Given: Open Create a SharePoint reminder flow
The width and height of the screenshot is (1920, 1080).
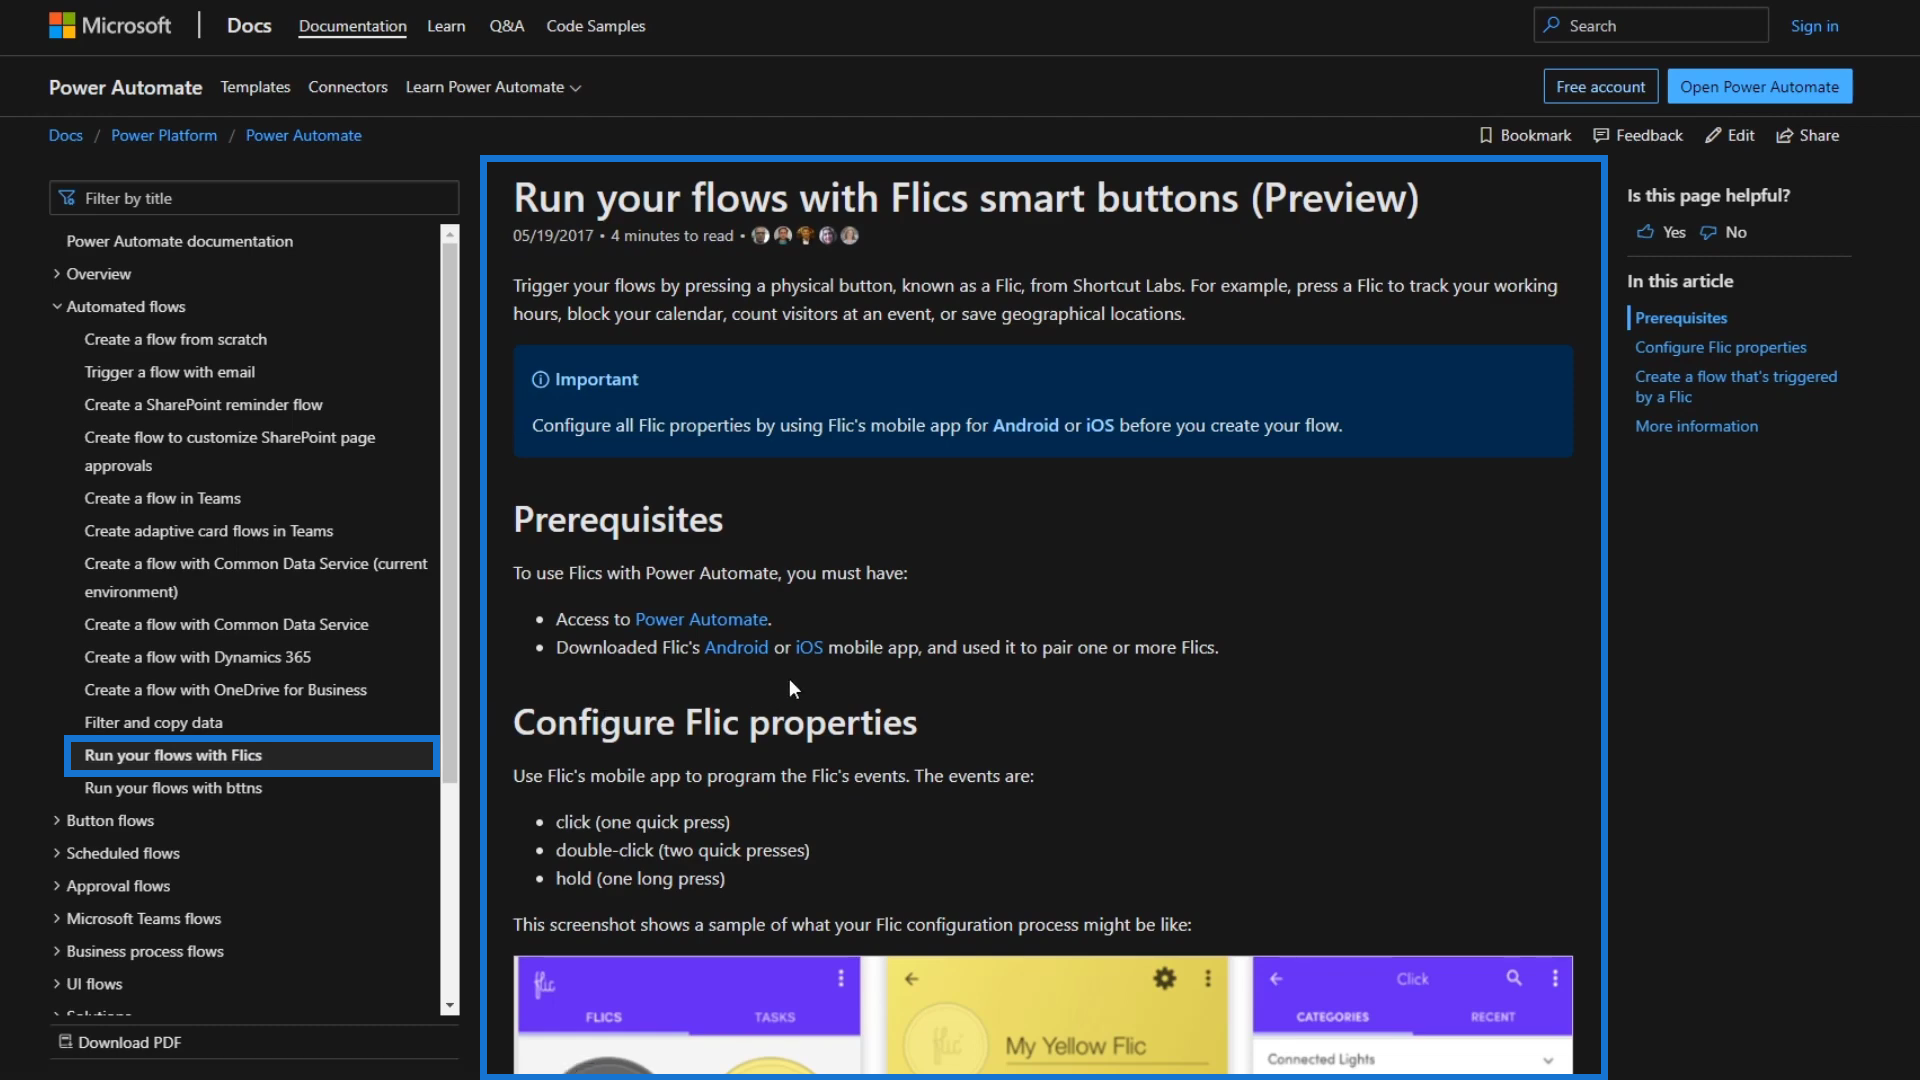Looking at the screenshot, I should point(204,405).
